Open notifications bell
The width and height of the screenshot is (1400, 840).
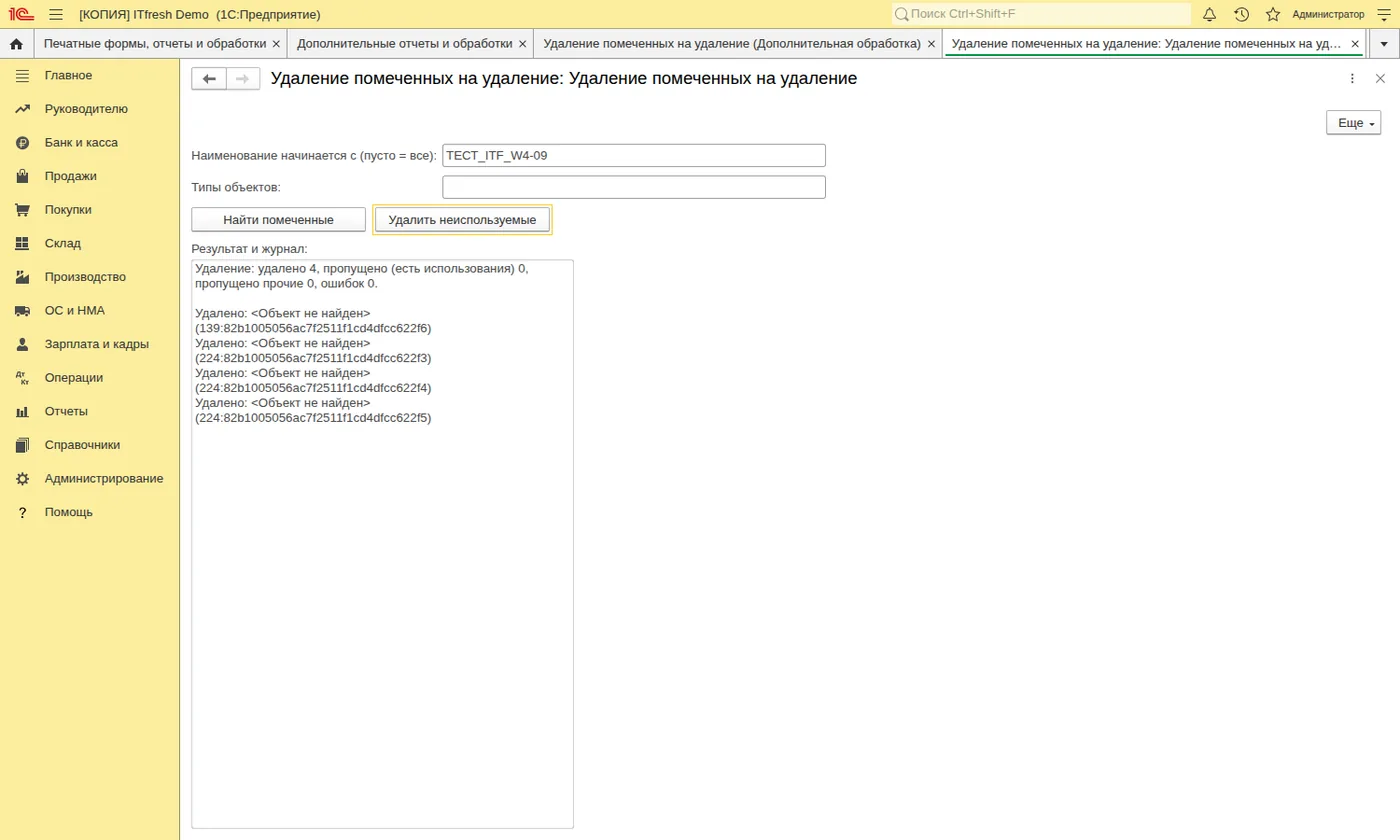[x=1209, y=14]
